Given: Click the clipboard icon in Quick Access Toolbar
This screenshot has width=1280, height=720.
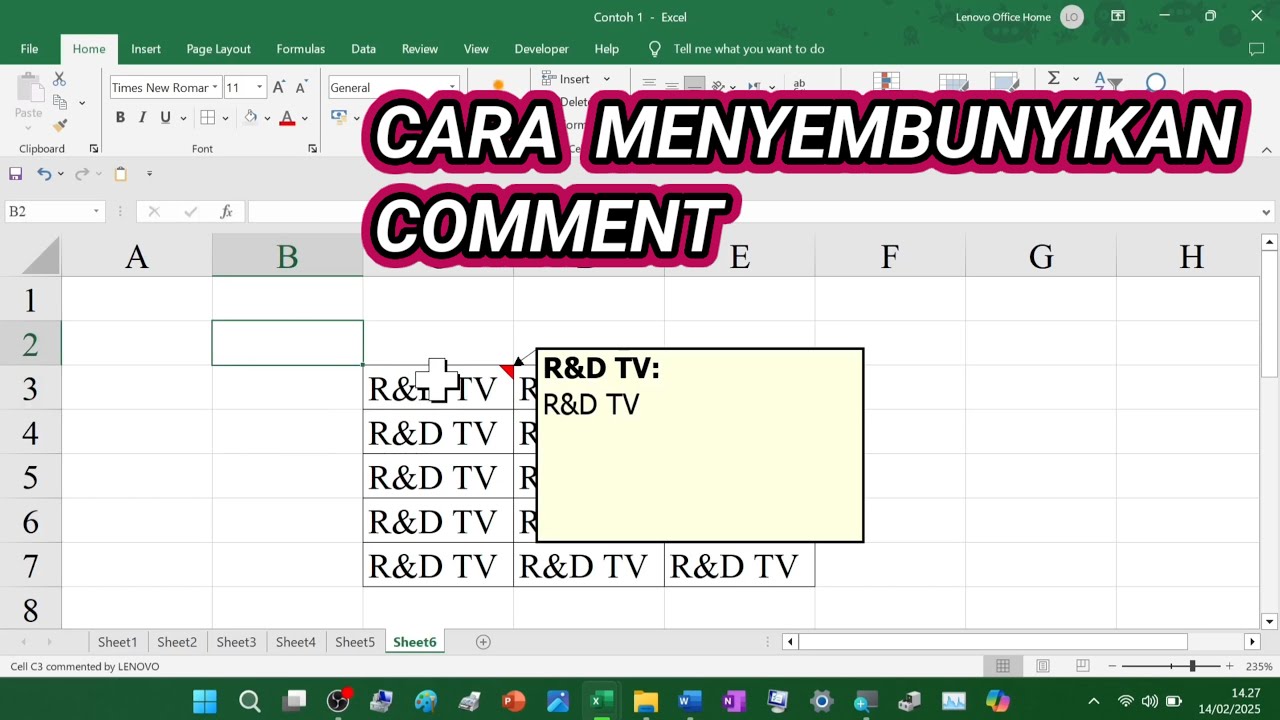Looking at the screenshot, I should click(121, 173).
